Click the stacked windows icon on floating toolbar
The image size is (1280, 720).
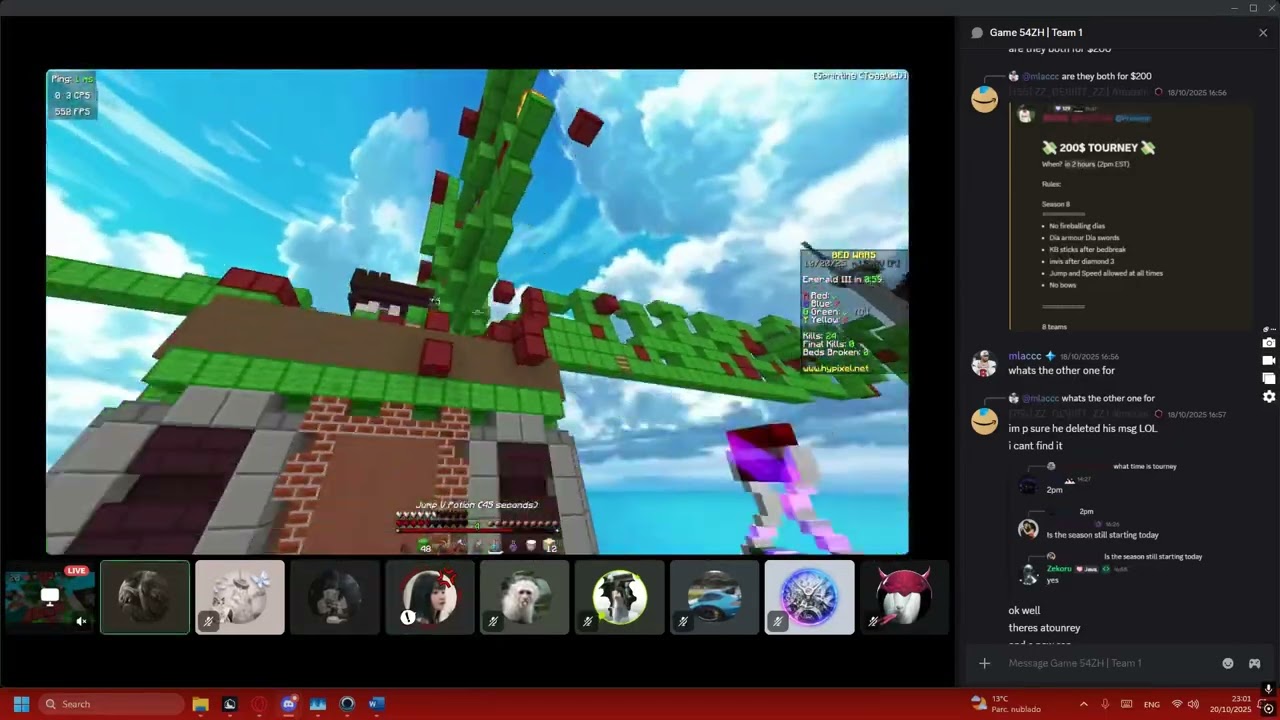pyautogui.click(x=1269, y=379)
